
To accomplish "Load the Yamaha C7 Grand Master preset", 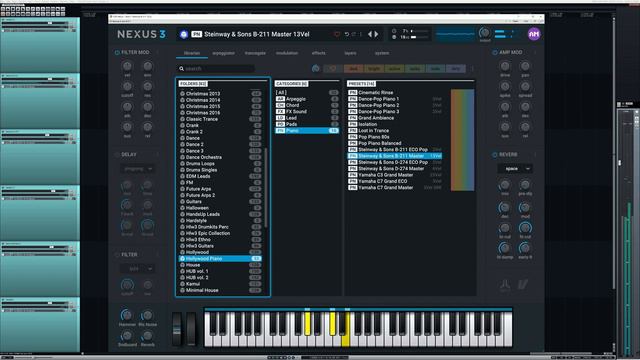I will 395,188.
